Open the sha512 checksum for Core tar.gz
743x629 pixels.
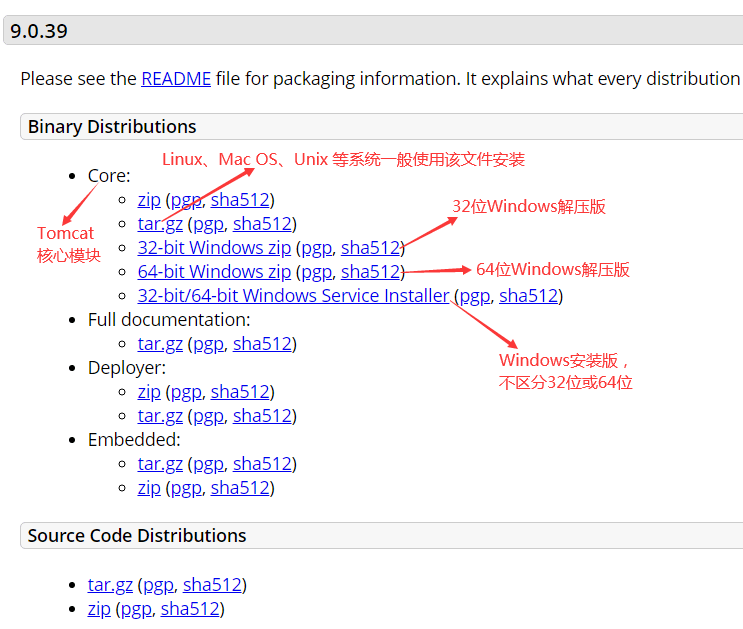coord(262,224)
